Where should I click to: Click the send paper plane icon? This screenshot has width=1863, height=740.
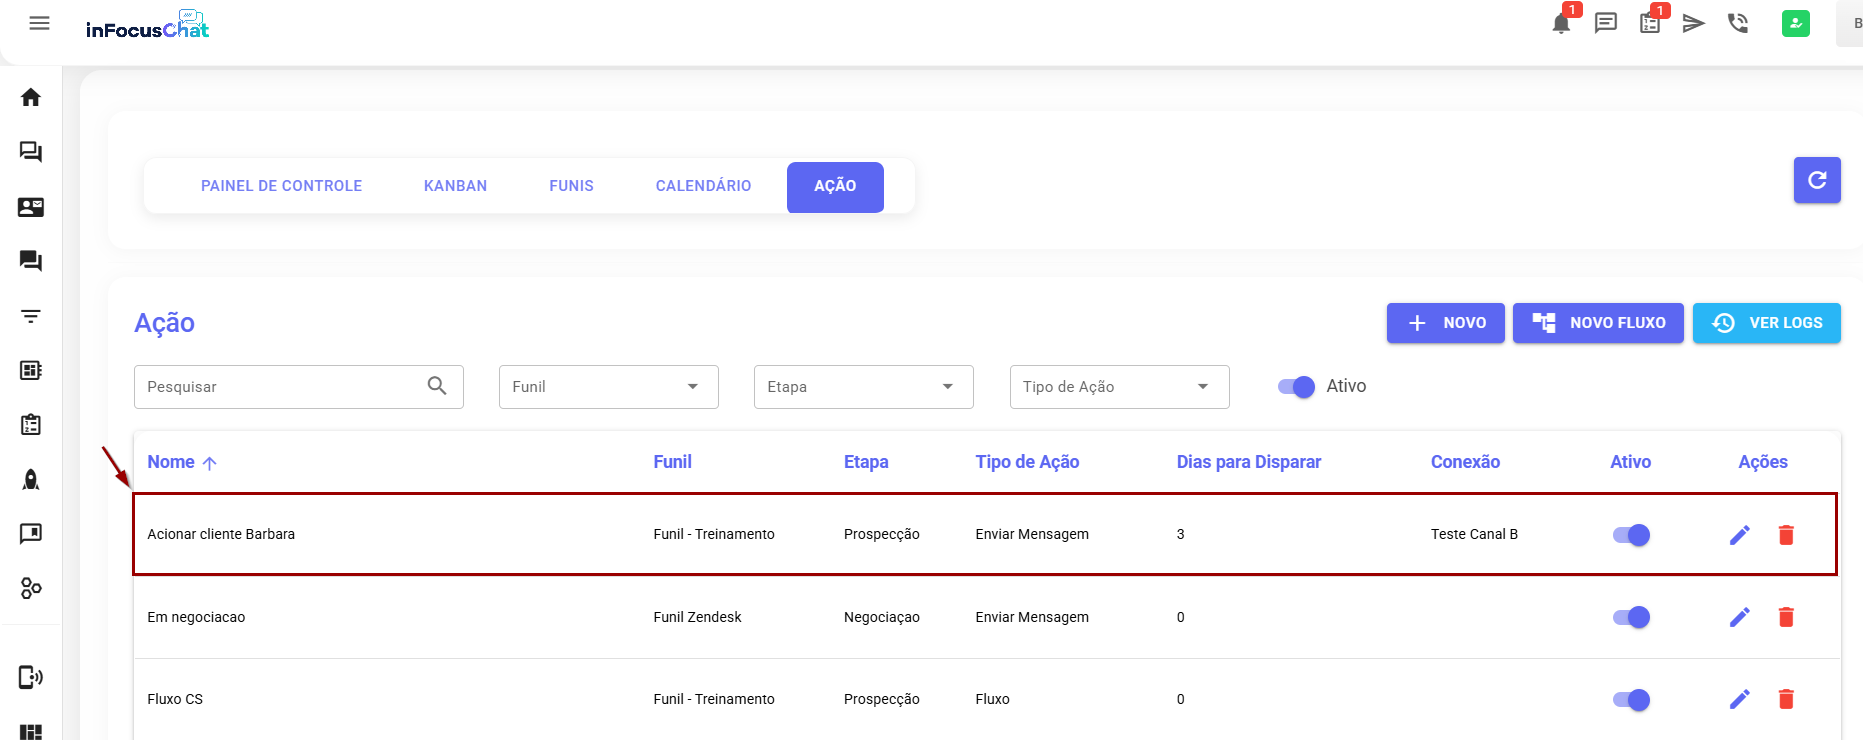click(x=1693, y=23)
